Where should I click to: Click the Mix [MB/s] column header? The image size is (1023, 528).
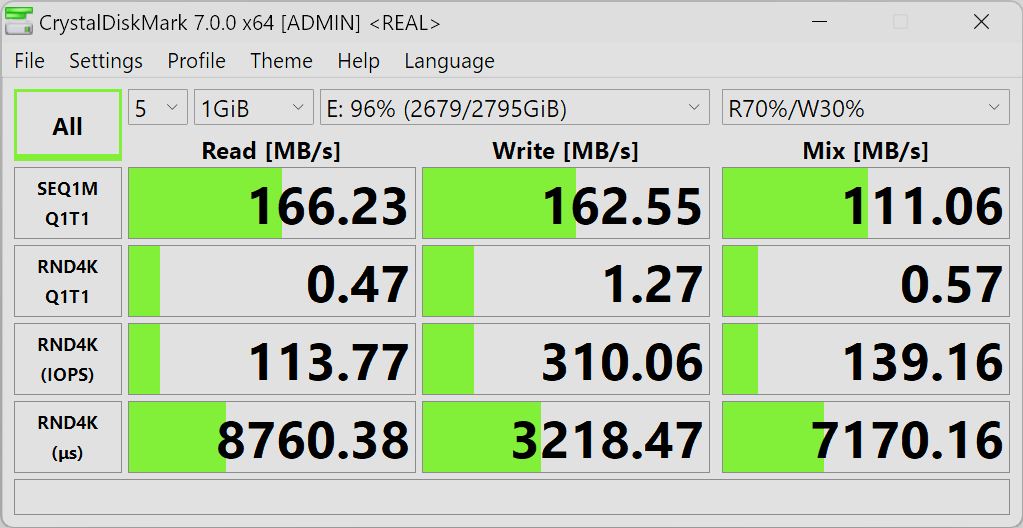click(x=865, y=151)
